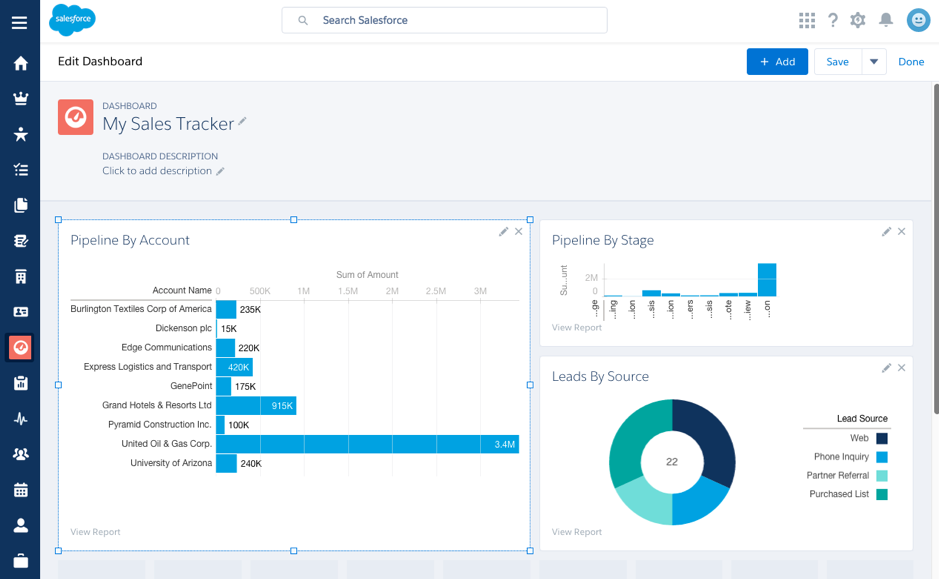Expand the Save dropdown arrow
The height and width of the screenshot is (579, 939).
(x=873, y=62)
